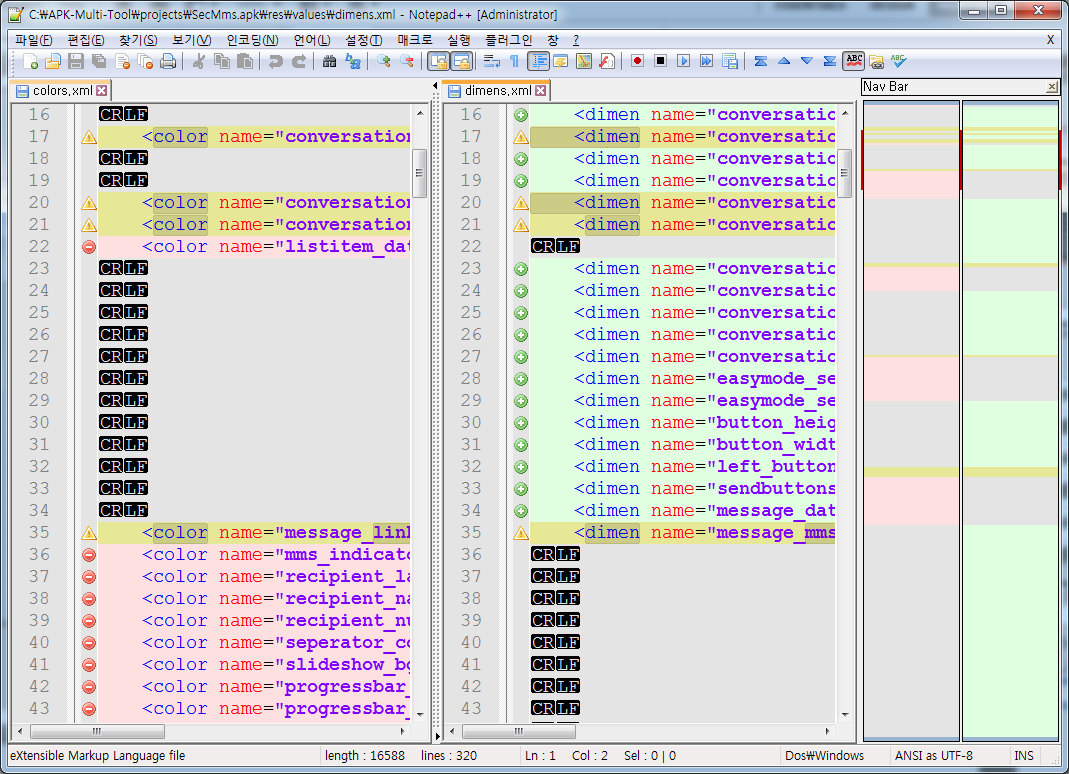1069x774 pixels.
Task: Click the Zoom In magnifier icon
Action: click(384, 62)
